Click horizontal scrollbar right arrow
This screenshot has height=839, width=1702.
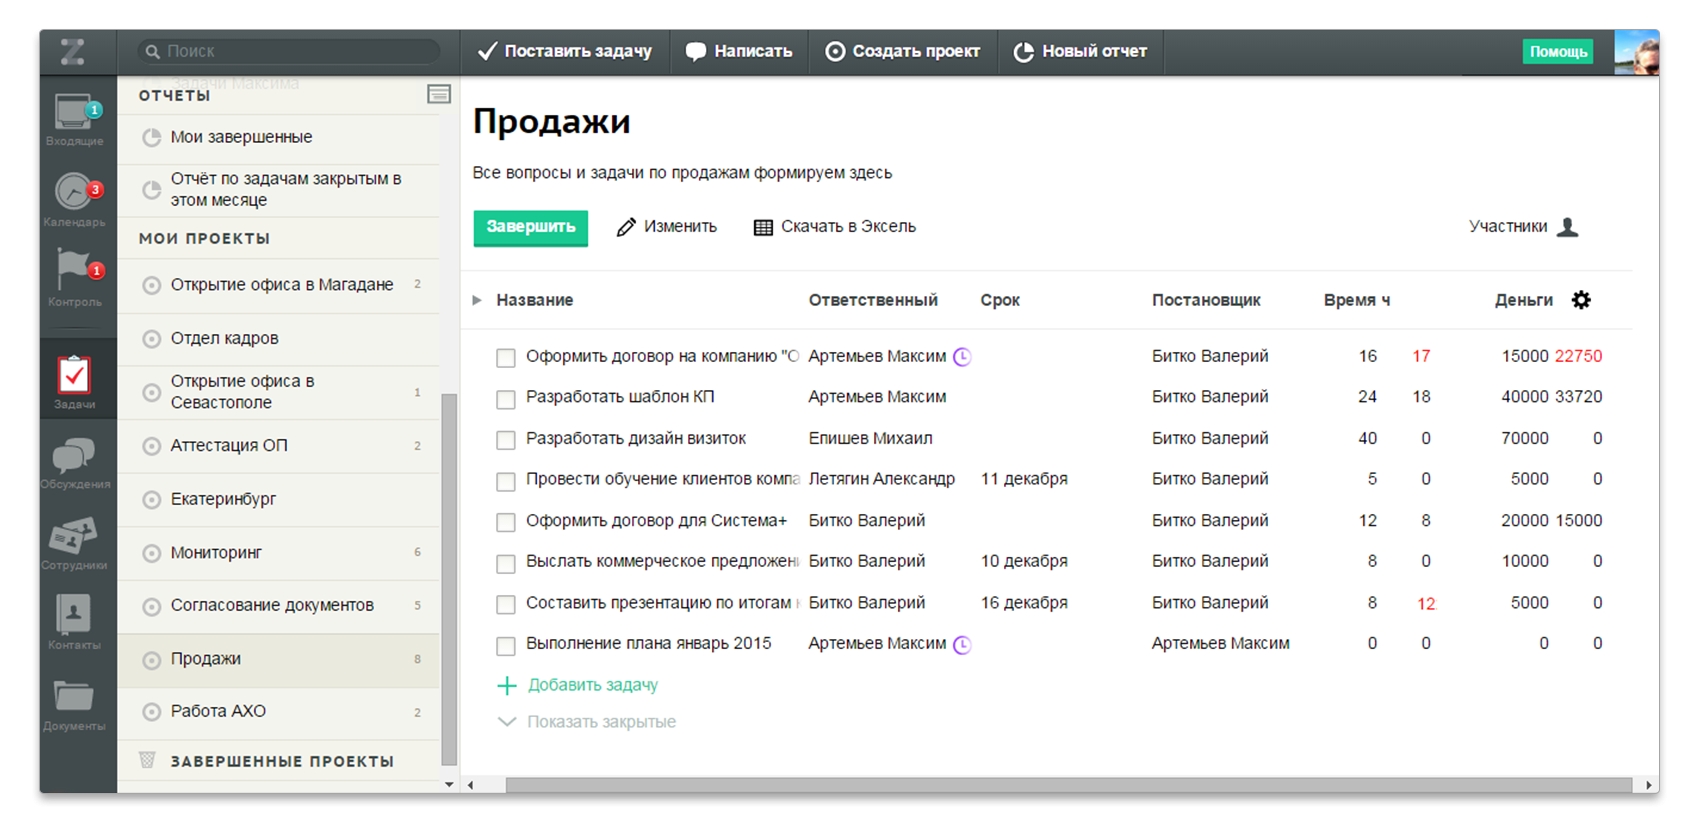tap(1649, 785)
